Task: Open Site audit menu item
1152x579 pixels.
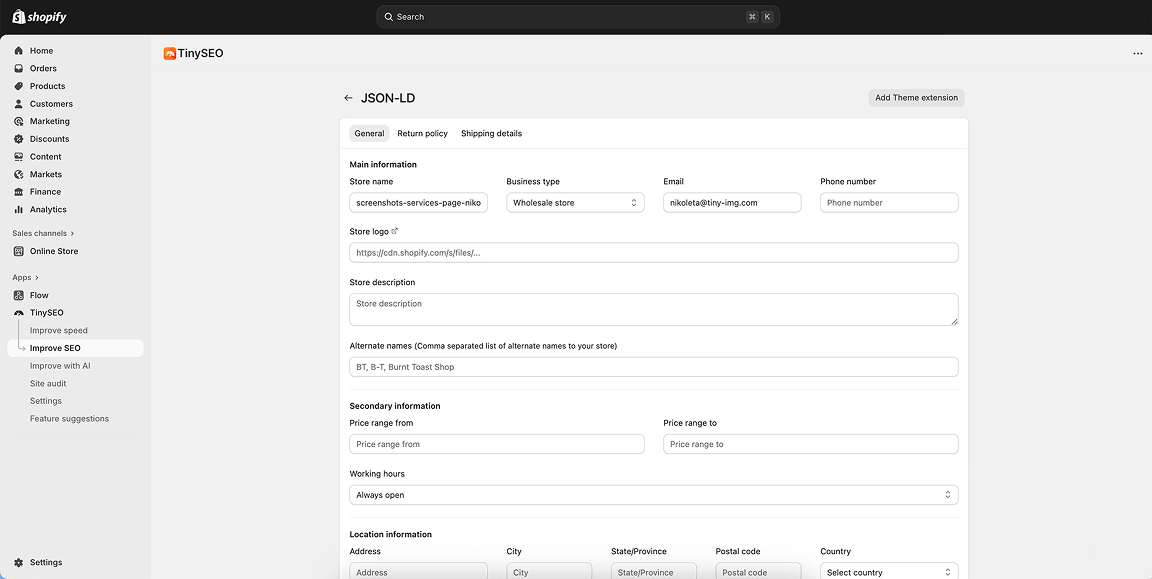Action: pos(48,384)
